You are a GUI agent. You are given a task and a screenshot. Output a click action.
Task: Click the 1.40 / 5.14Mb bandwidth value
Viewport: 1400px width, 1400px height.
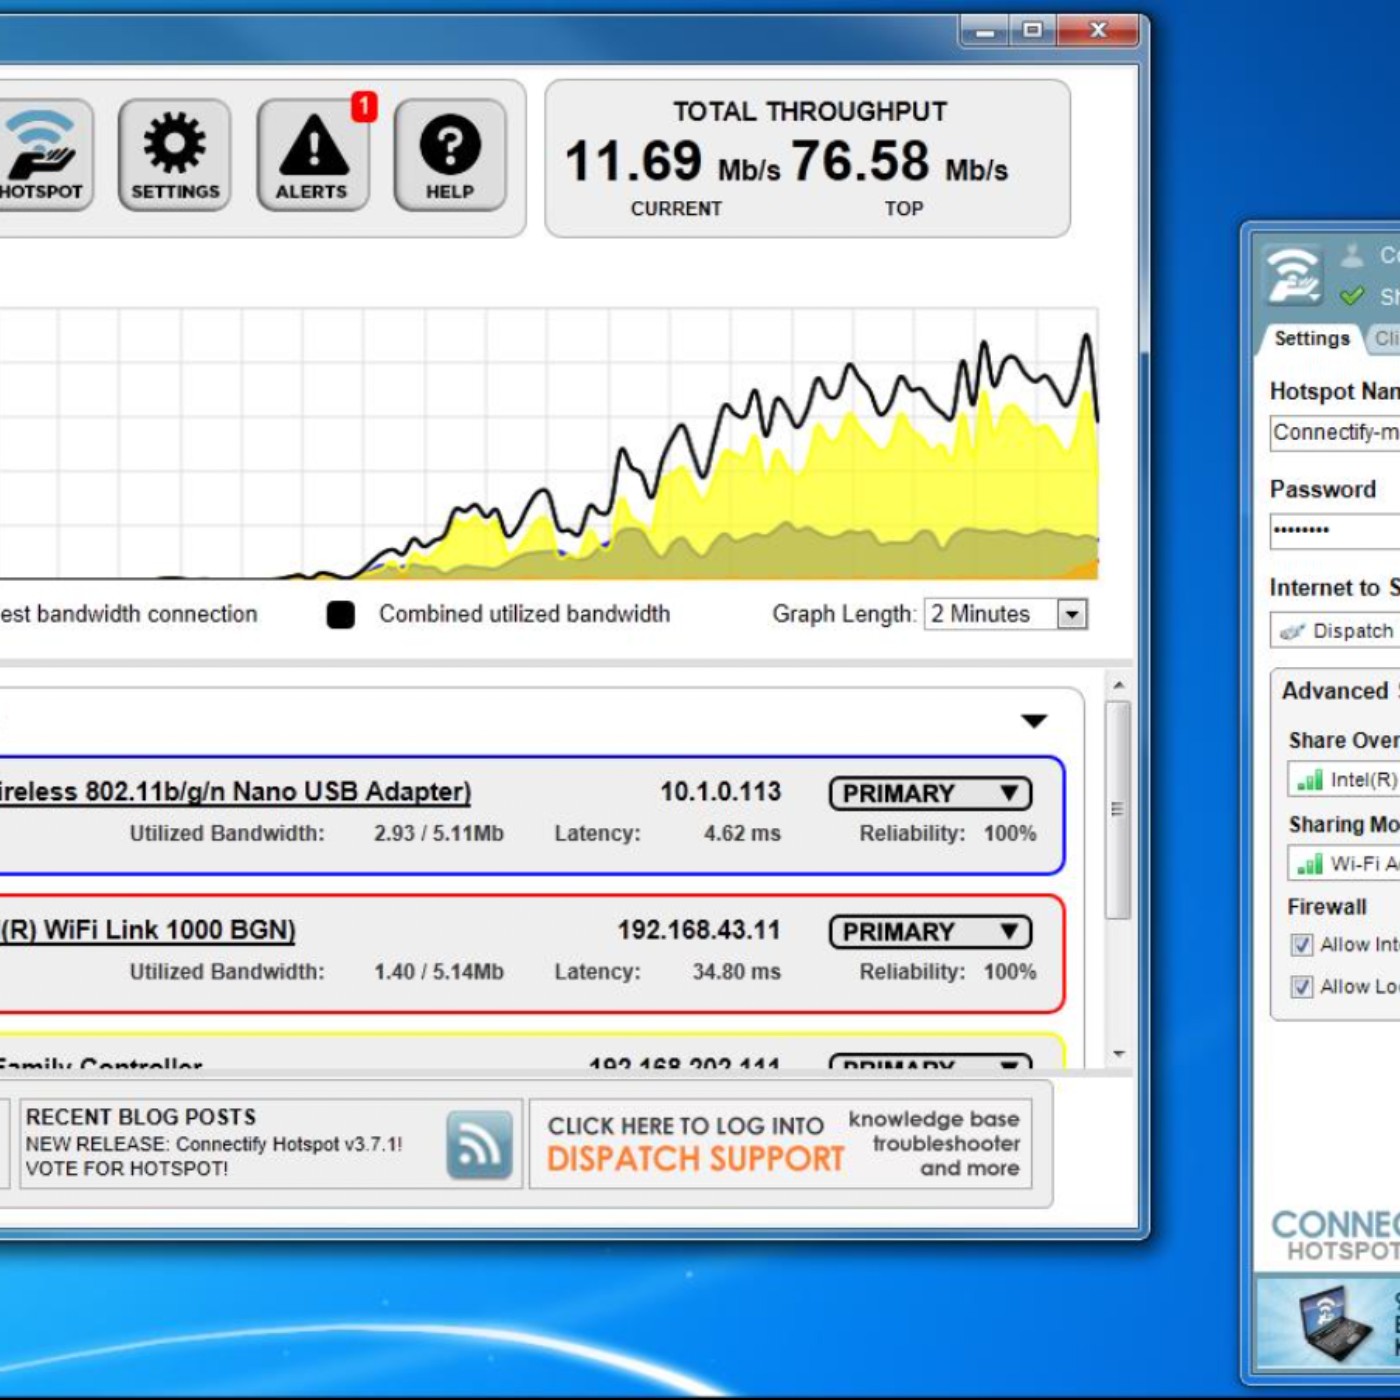pyautogui.click(x=439, y=971)
